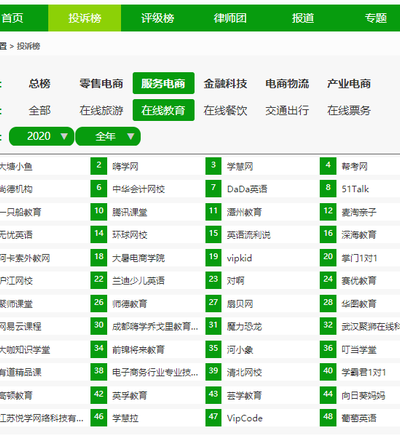The image size is (400, 439).
Task: Open rank 10 entry 腾讯课堂
Action: coord(130,212)
